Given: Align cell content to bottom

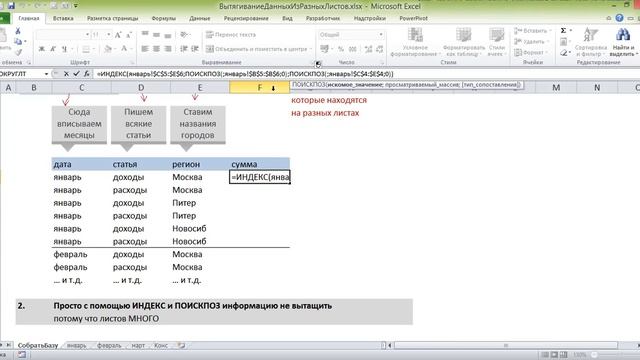Looking at the screenshot, I should [168, 35].
